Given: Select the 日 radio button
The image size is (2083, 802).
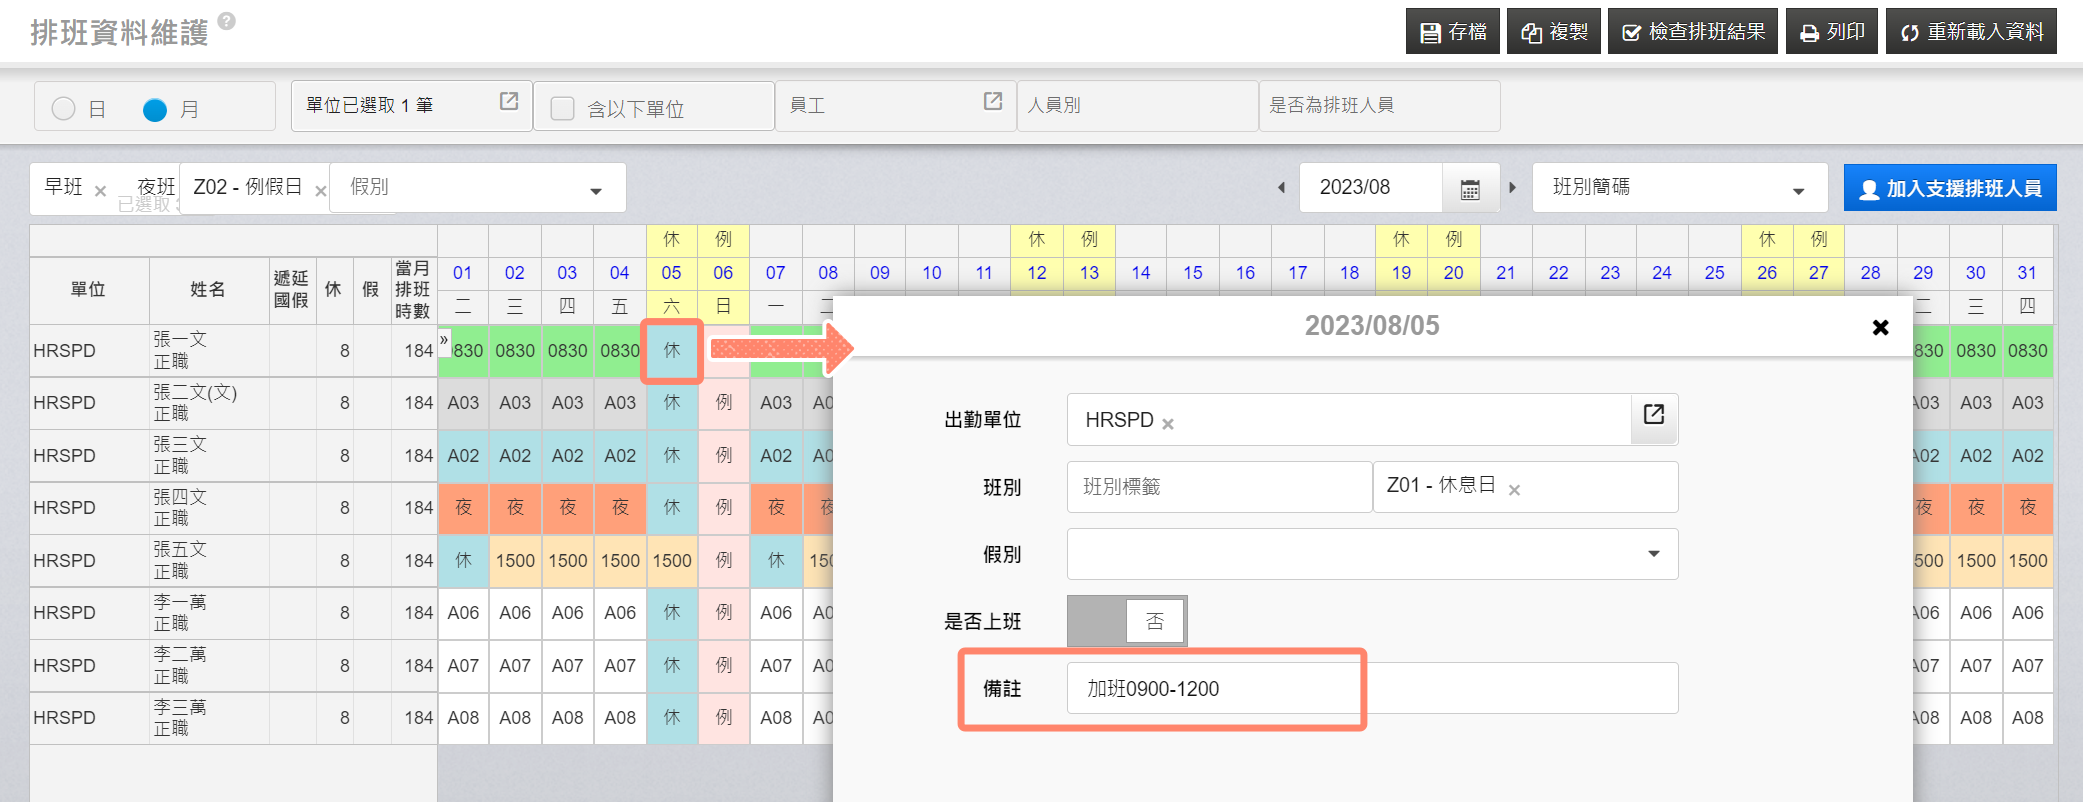Looking at the screenshot, I should pos(64,109).
